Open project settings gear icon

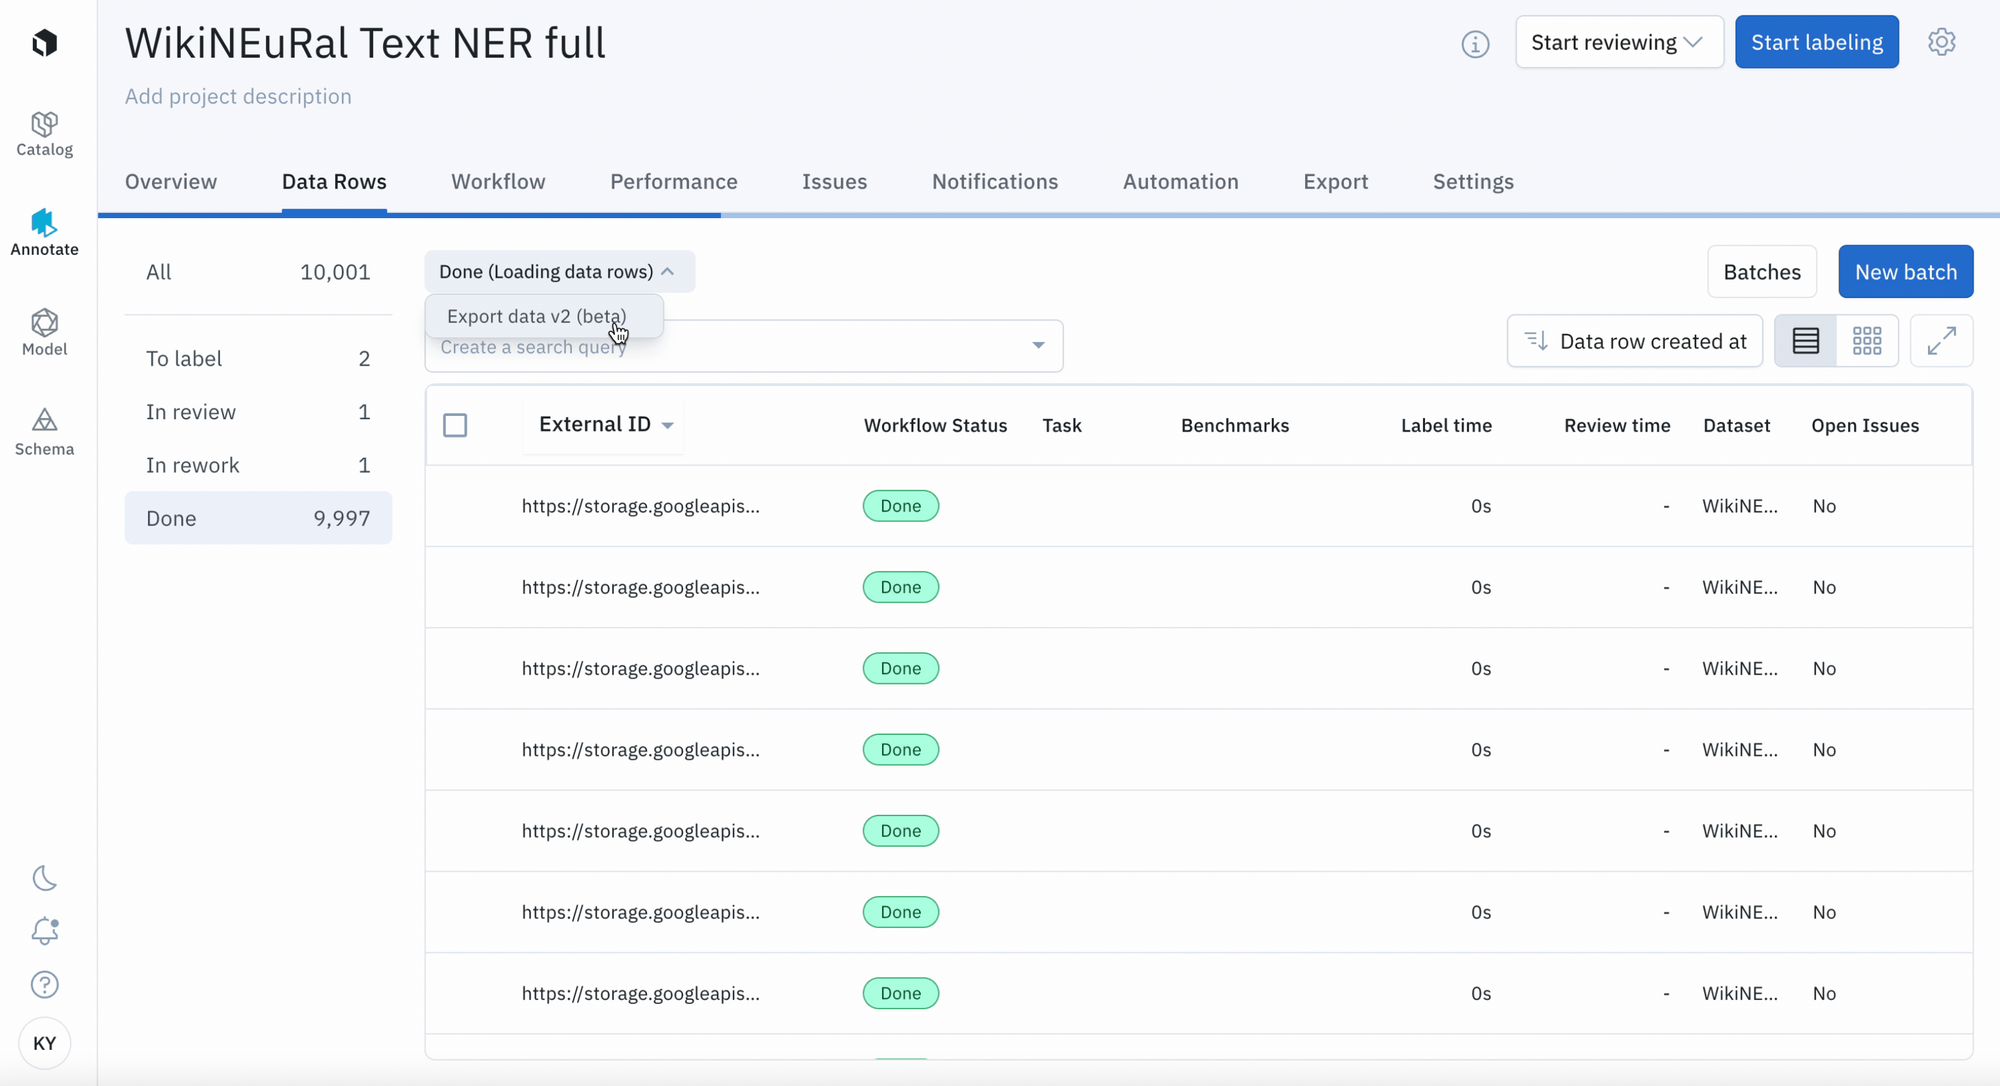point(1941,42)
